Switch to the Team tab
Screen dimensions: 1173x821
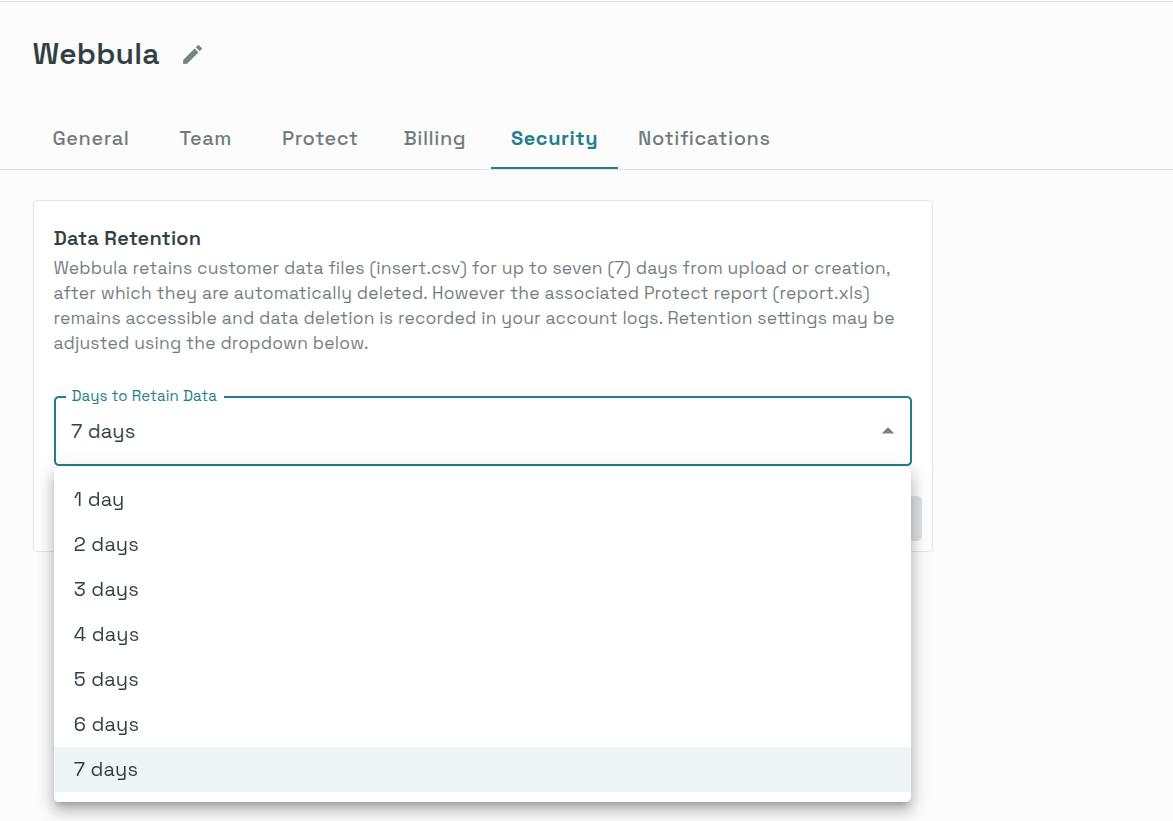click(205, 138)
